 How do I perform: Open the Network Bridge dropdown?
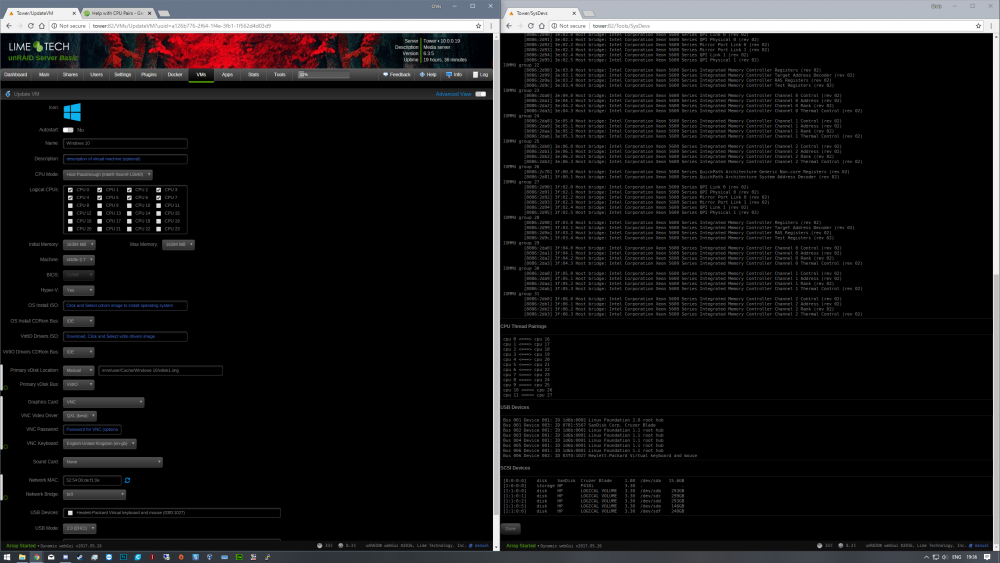coord(94,494)
